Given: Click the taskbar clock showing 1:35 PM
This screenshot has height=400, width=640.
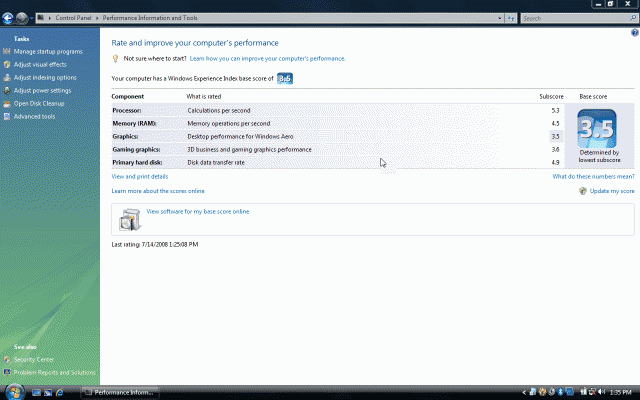Looking at the screenshot, I should [x=620, y=393].
